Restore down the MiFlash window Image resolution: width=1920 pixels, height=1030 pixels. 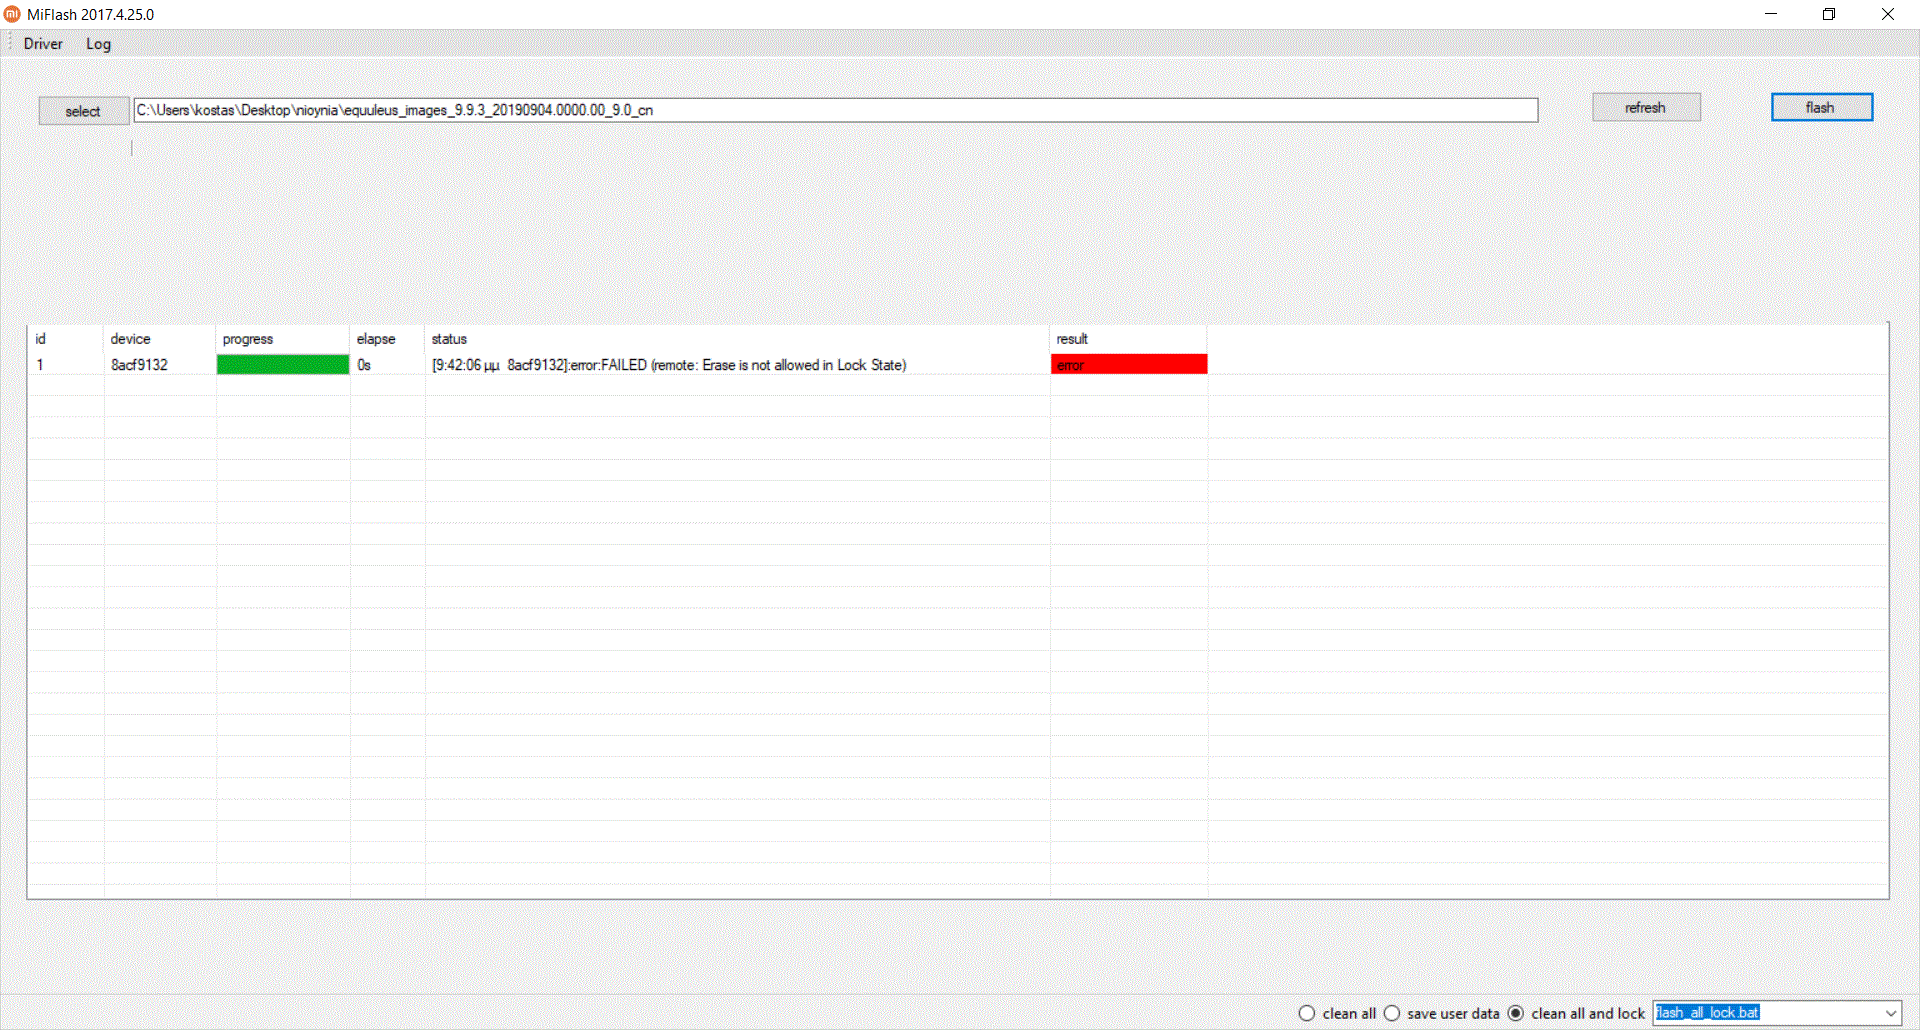[1829, 14]
